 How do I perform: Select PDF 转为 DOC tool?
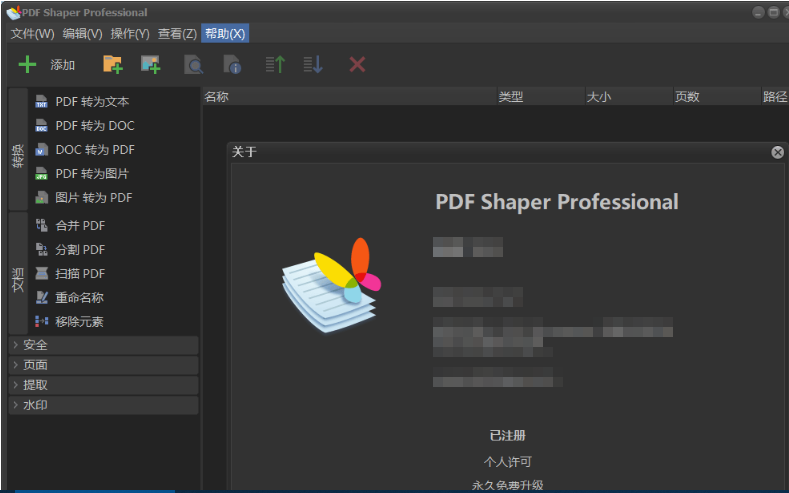click(x=95, y=126)
